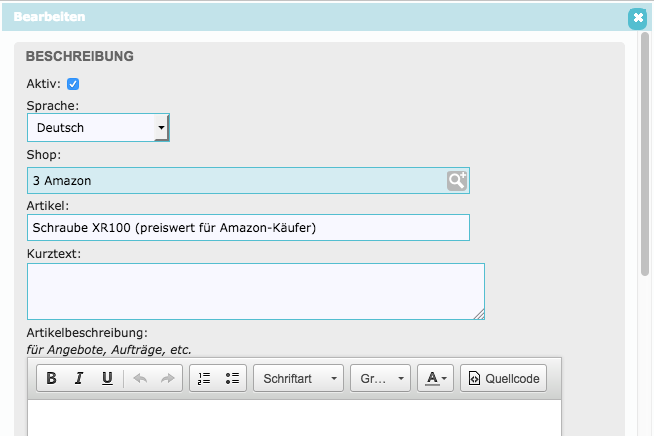Click the redo arrow in editor toolbar
Screen dimensions: 654x436
[167, 378]
